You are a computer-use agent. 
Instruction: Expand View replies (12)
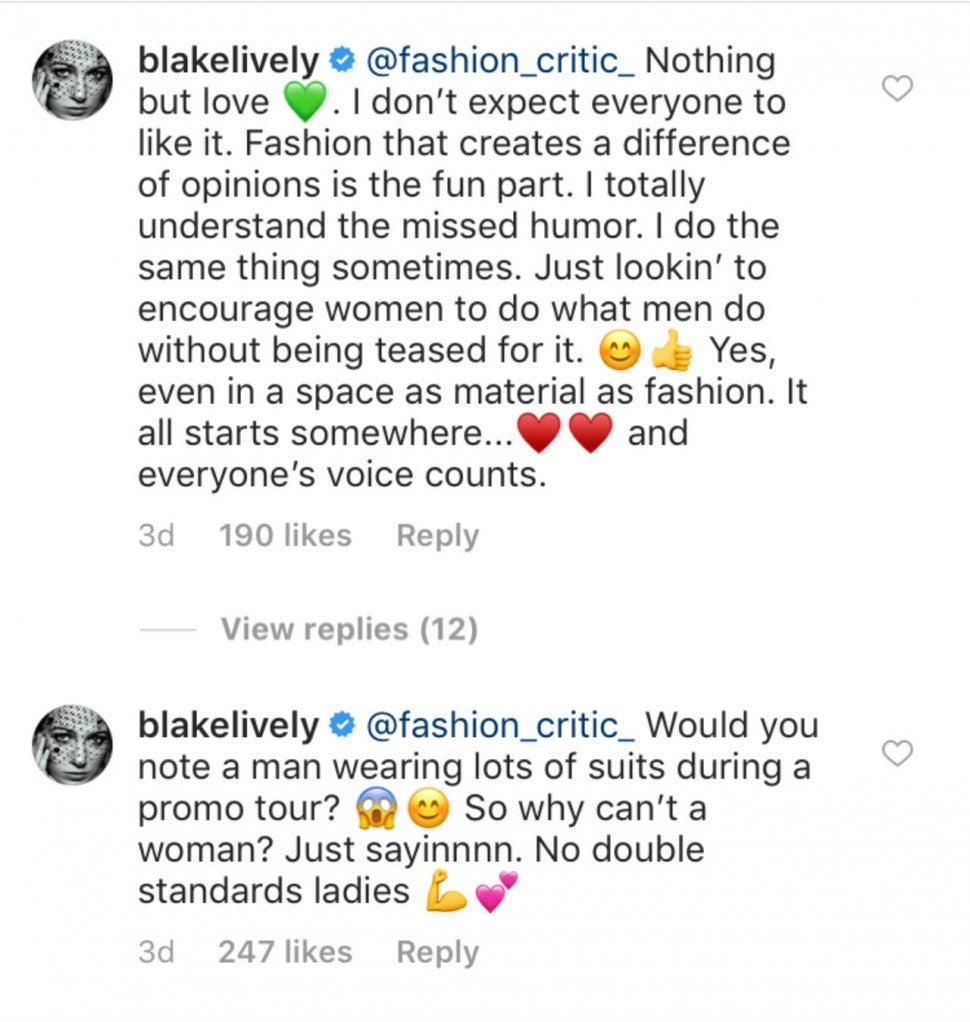tap(348, 629)
